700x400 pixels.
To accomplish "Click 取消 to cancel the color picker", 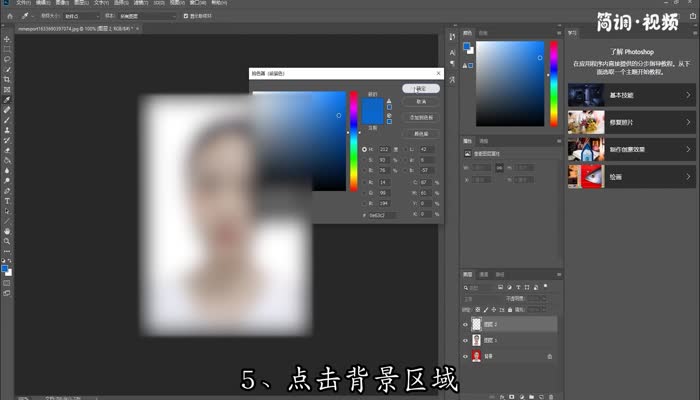I will pyautogui.click(x=421, y=101).
